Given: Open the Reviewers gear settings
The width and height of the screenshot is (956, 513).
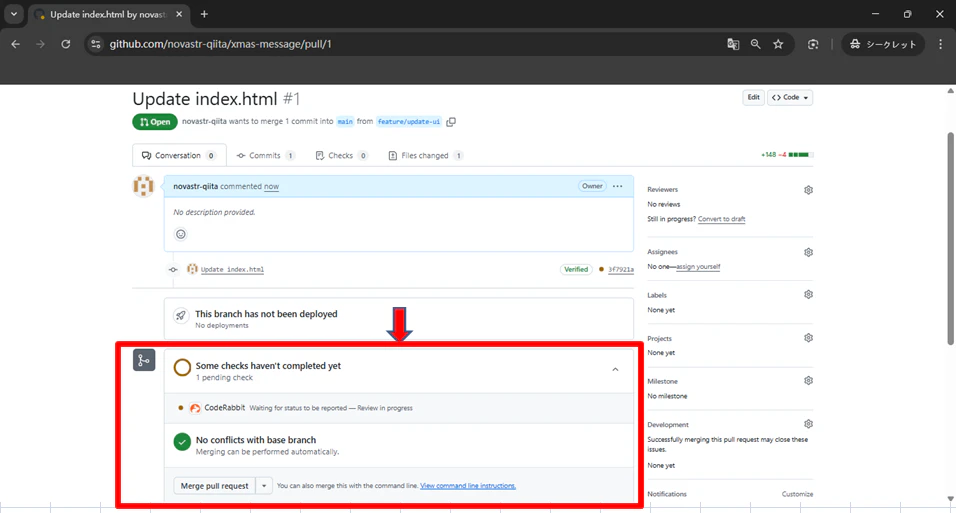Looking at the screenshot, I should click(x=808, y=190).
